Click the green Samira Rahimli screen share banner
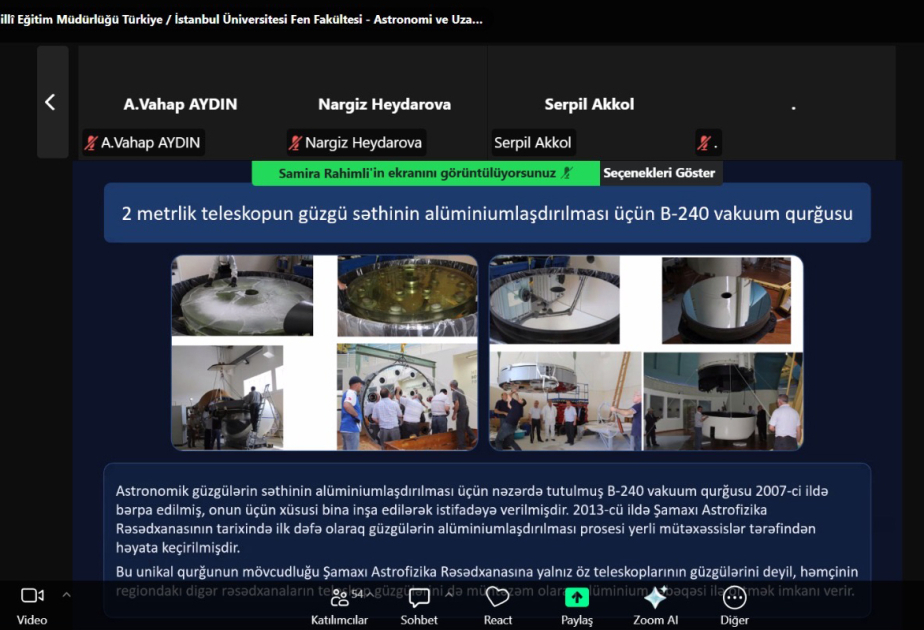924x630 pixels. pos(425,173)
